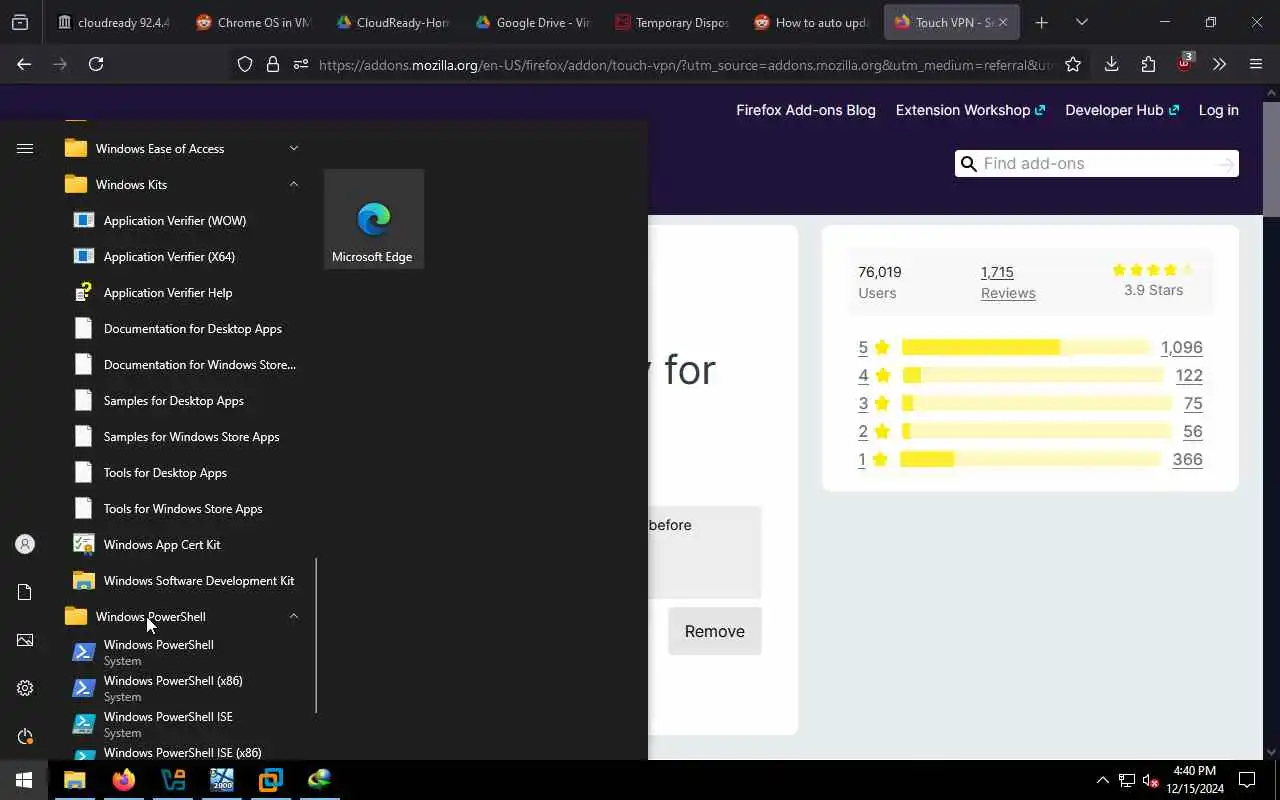Switch to CloudReady-Home tab
This screenshot has height=800, width=1280.
(x=393, y=22)
